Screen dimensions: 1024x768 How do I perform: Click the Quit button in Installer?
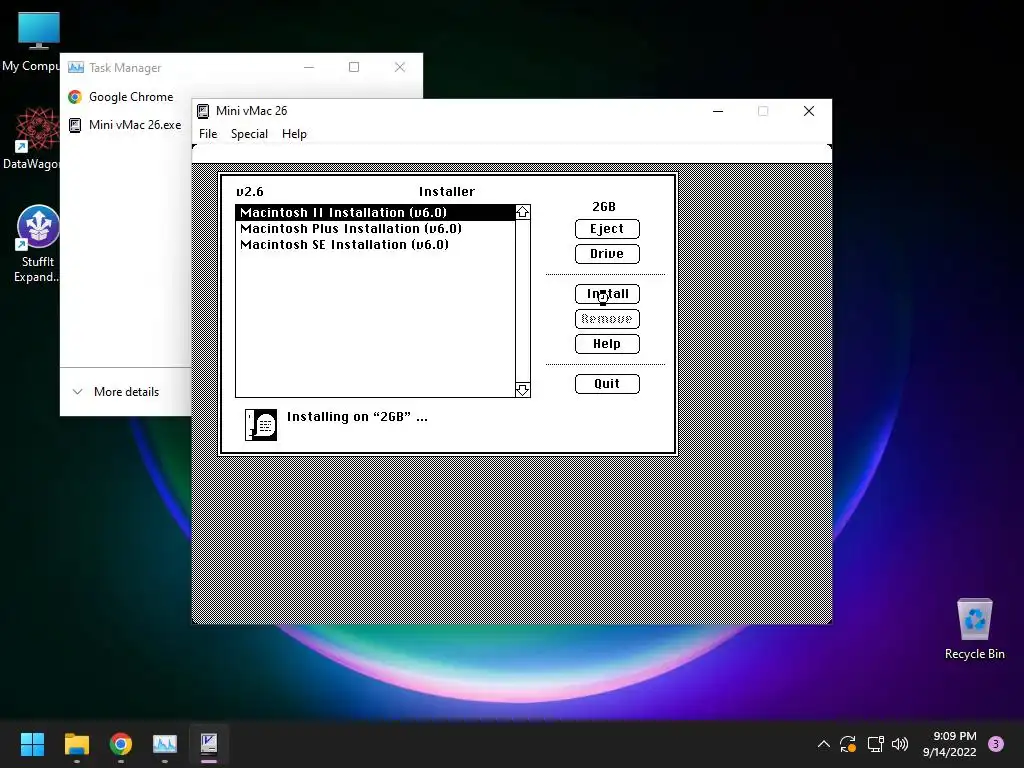[x=607, y=383]
